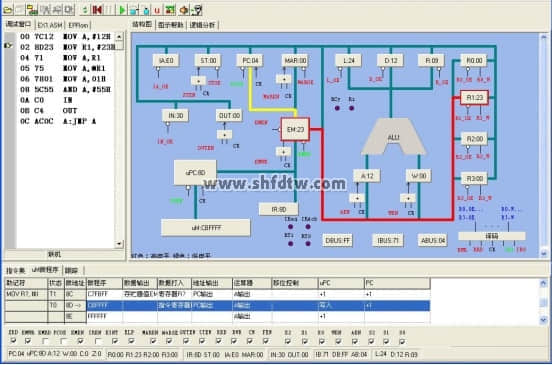The image size is (552, 365).
Task: Switch to the EXT.ASM tab
Action: pos(50,25)
